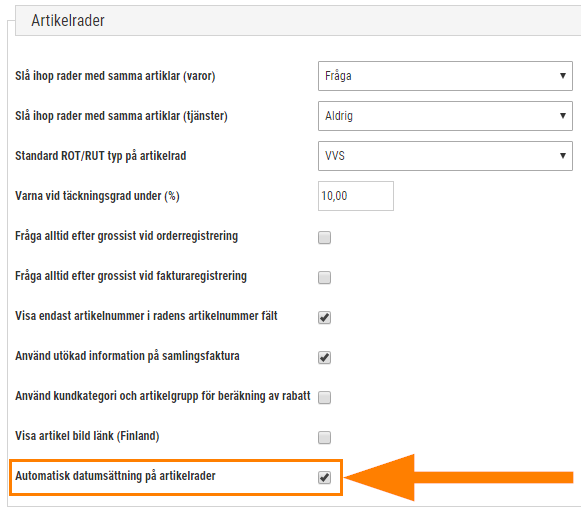Viewport: 581px width, 514px height.
Task: Click the 'Automatisk datumsättning på artikelrader' label
Action: pyautogui.click(x=115, y=476)
